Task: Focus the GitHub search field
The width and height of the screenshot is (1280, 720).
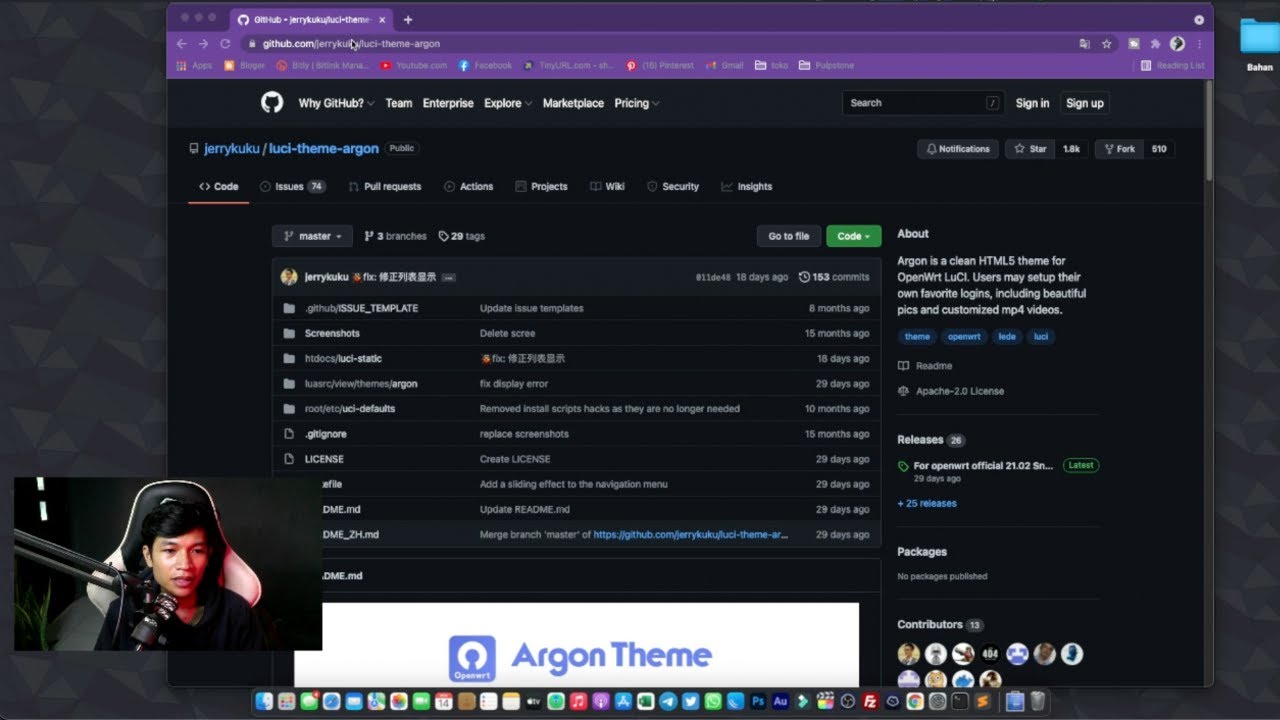Action: pyautogui.click(x=924, y=103)
